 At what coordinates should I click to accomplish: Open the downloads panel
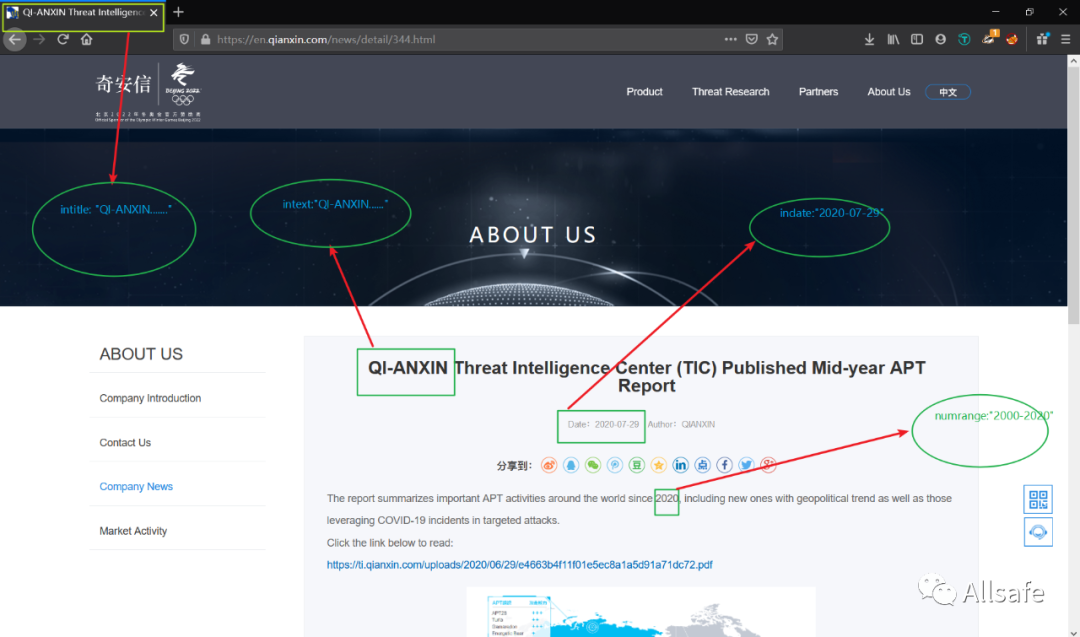pyautogui.click(x=869, y=39)
